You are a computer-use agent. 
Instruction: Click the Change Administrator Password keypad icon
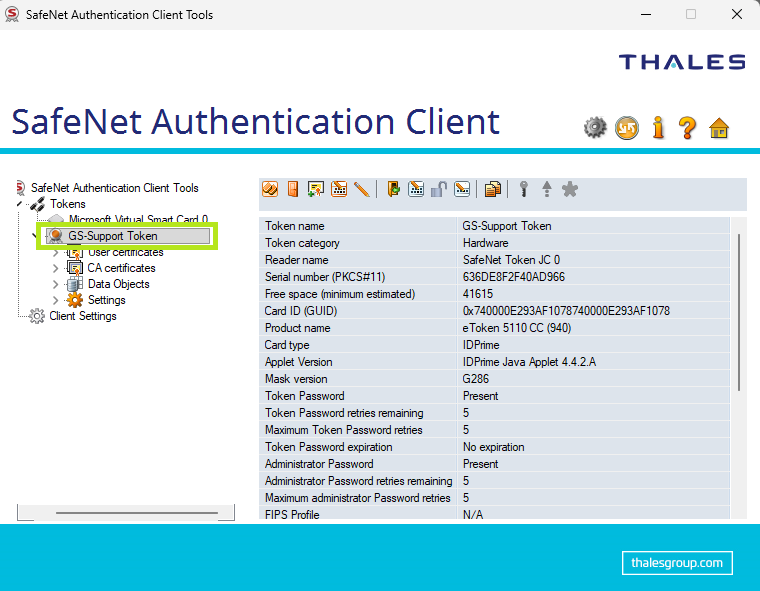point(416,189)
